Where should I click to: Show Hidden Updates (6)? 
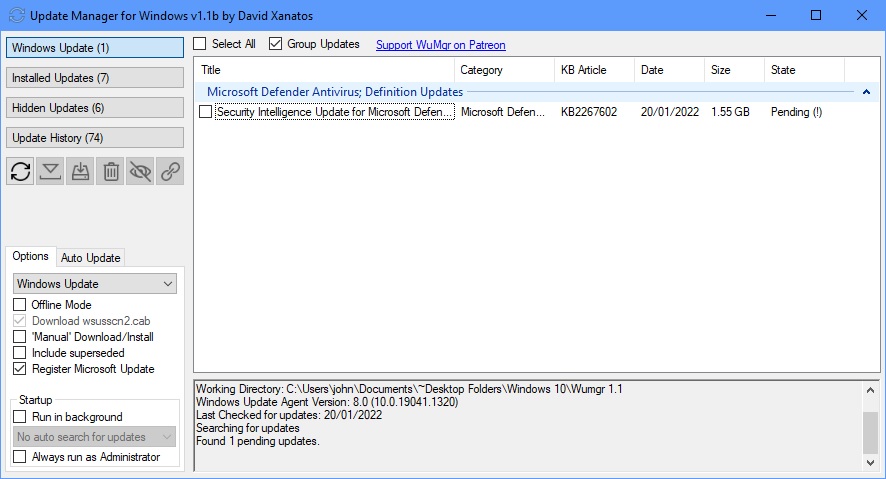(x=95, y=107)
